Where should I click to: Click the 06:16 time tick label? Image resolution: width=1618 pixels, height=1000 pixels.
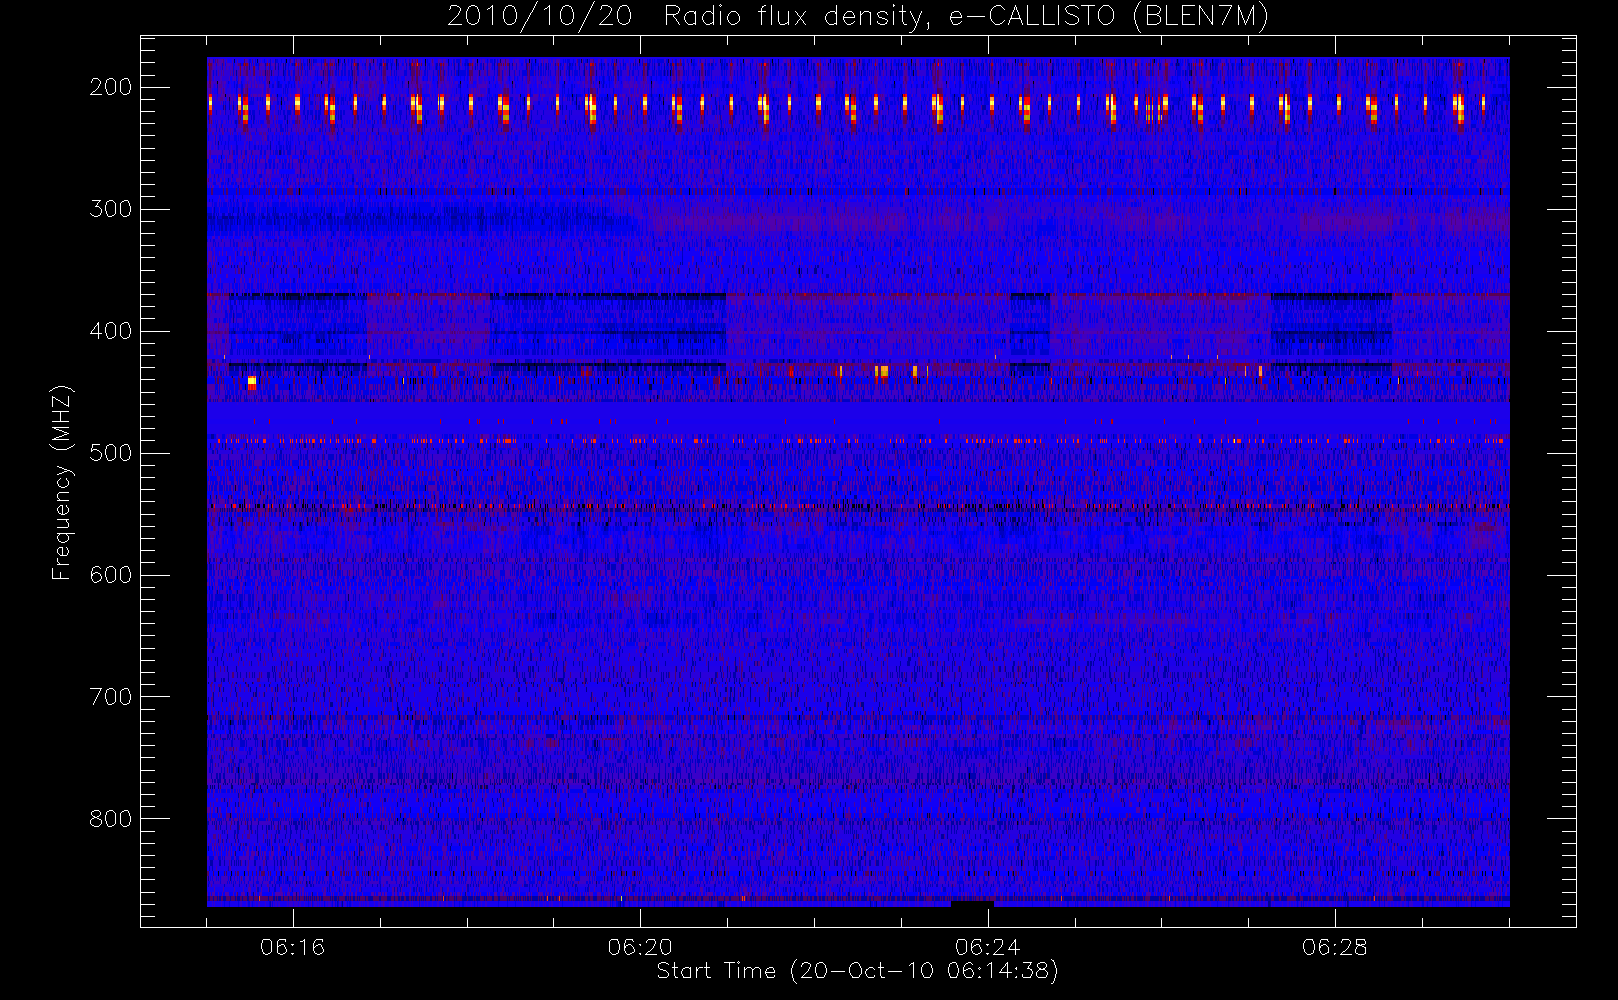tap(293, 947)
